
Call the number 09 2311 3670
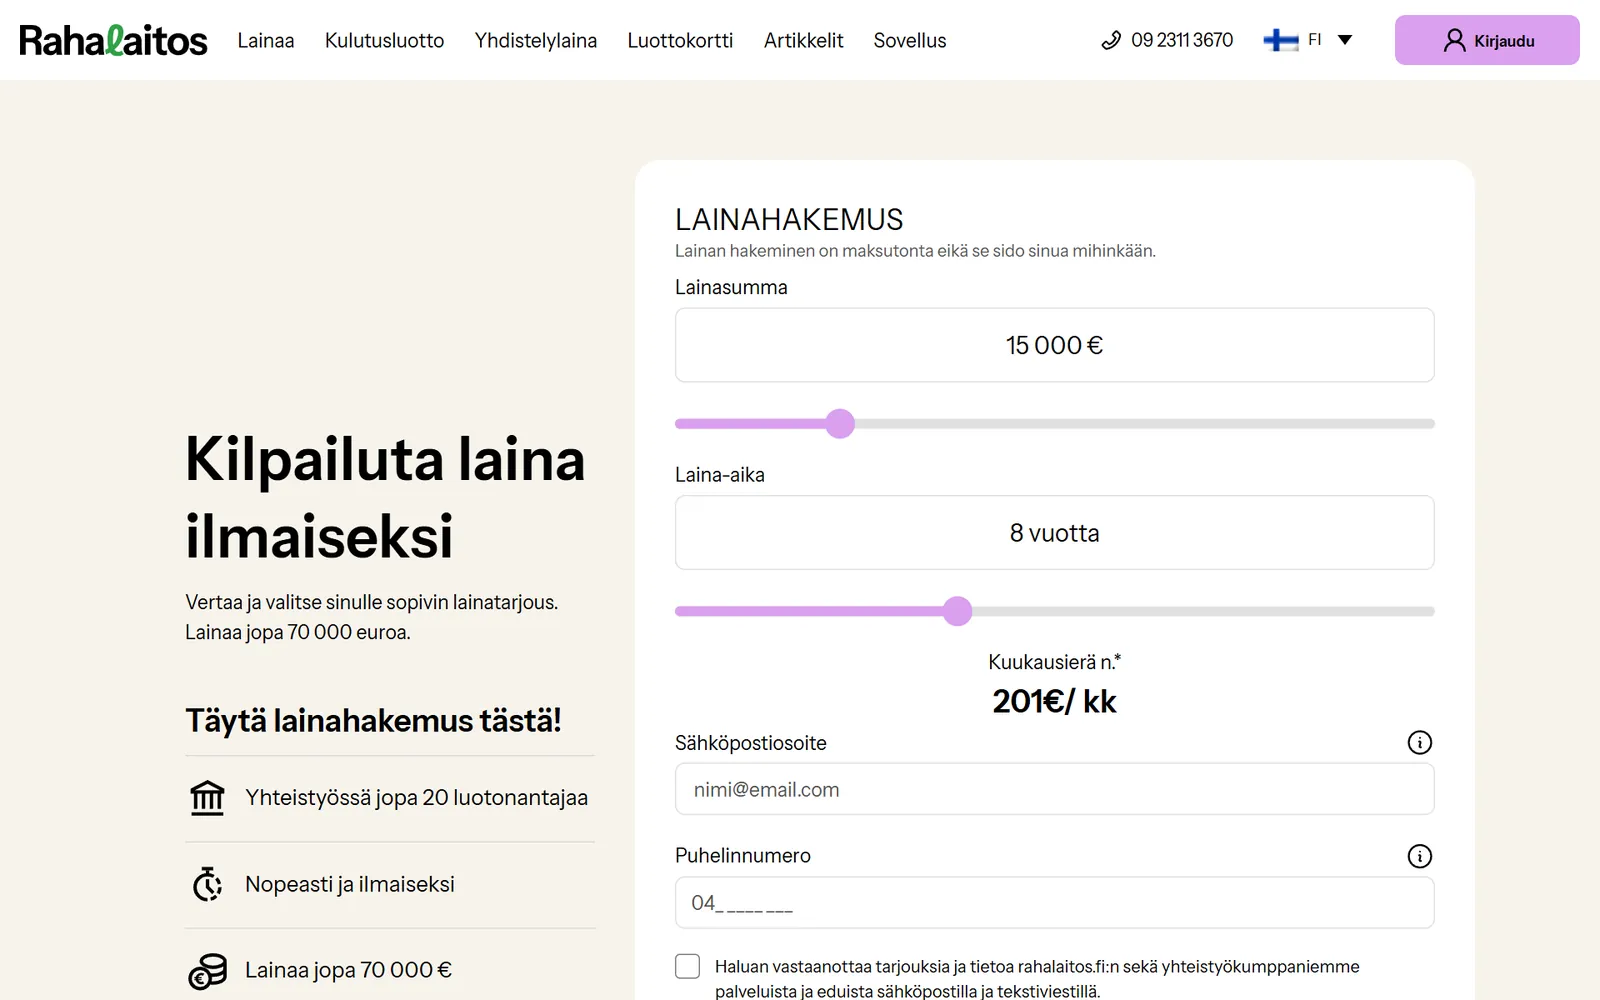coord(1182,40)
